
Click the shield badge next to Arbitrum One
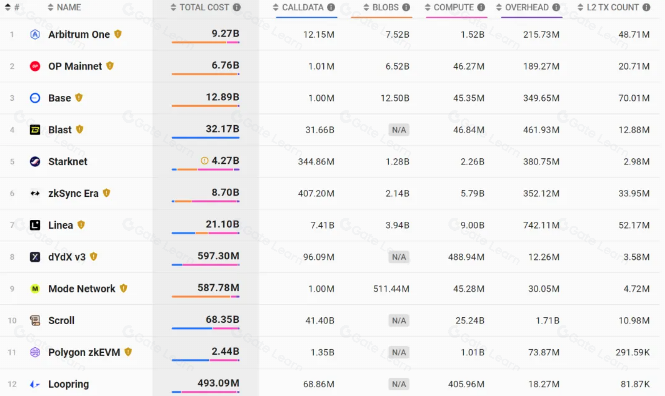pos(118,34)
